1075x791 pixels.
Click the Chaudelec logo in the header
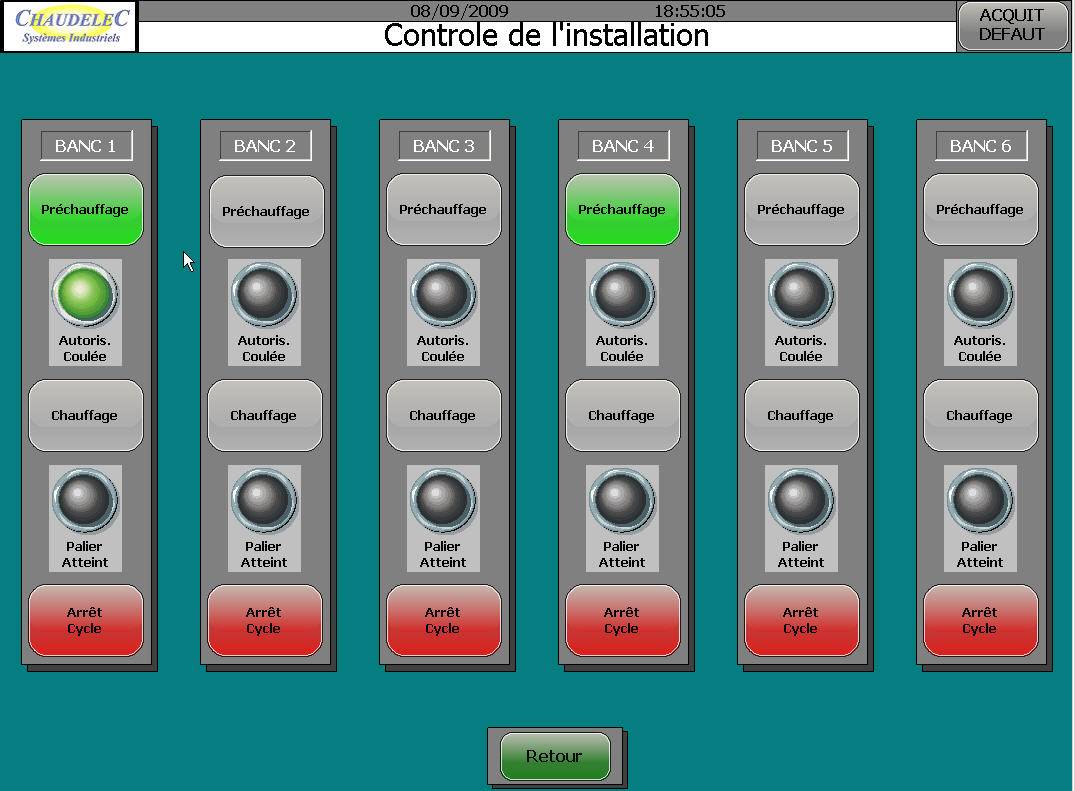click(70, 26)
